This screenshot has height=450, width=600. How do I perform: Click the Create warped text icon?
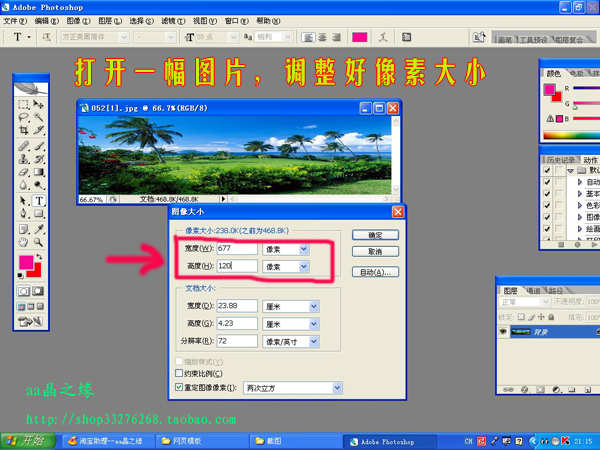point(383,37)
